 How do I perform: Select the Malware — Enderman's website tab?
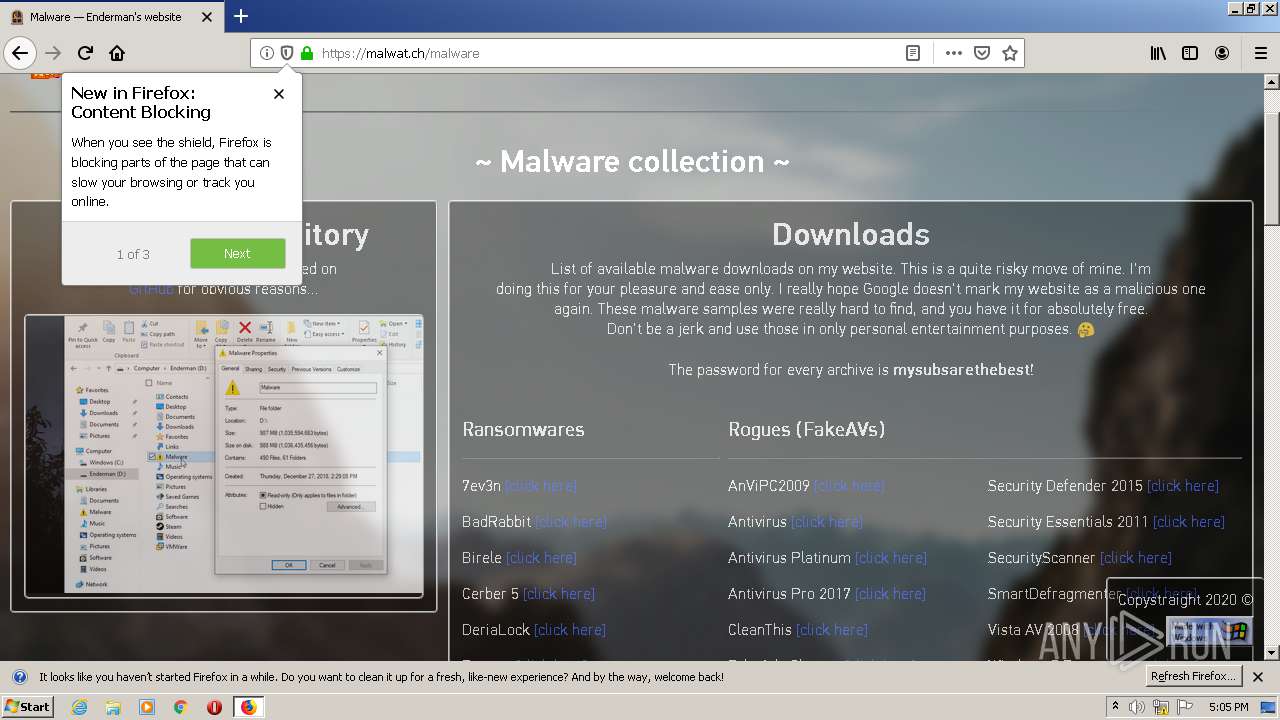pyautogui.click(x=110, y=17)
